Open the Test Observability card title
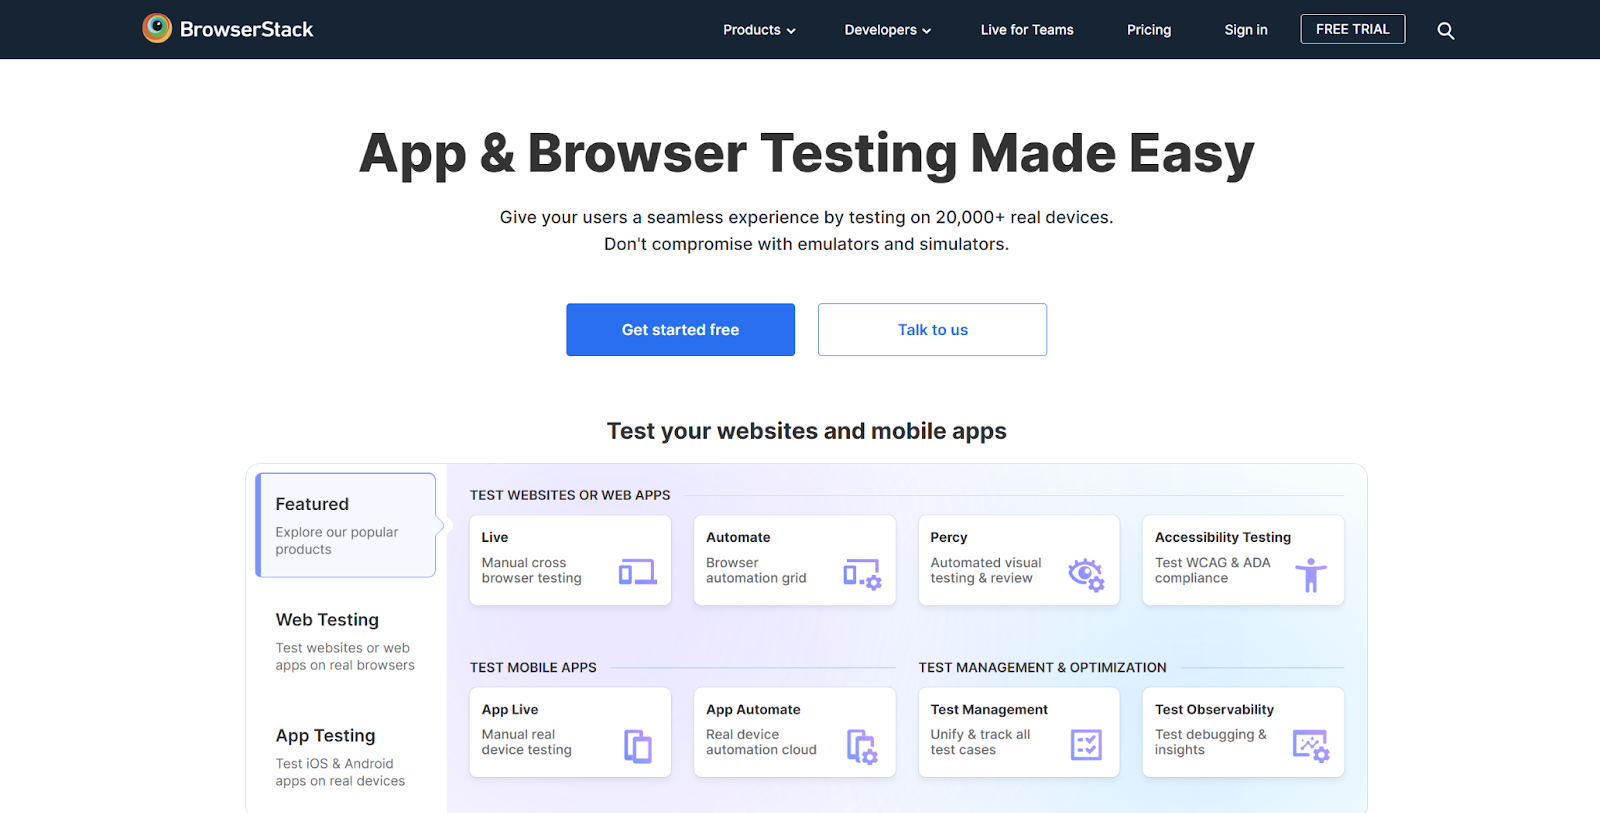This screenshot has height=813, width=1600. pos(1214,709)
